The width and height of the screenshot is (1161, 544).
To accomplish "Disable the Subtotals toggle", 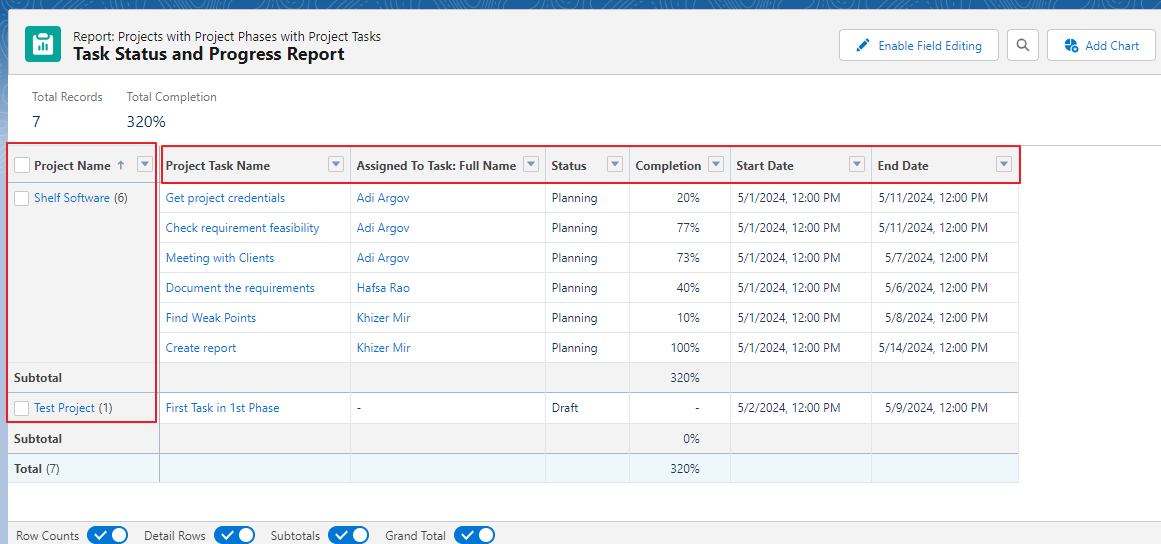I will coord(349,535).
